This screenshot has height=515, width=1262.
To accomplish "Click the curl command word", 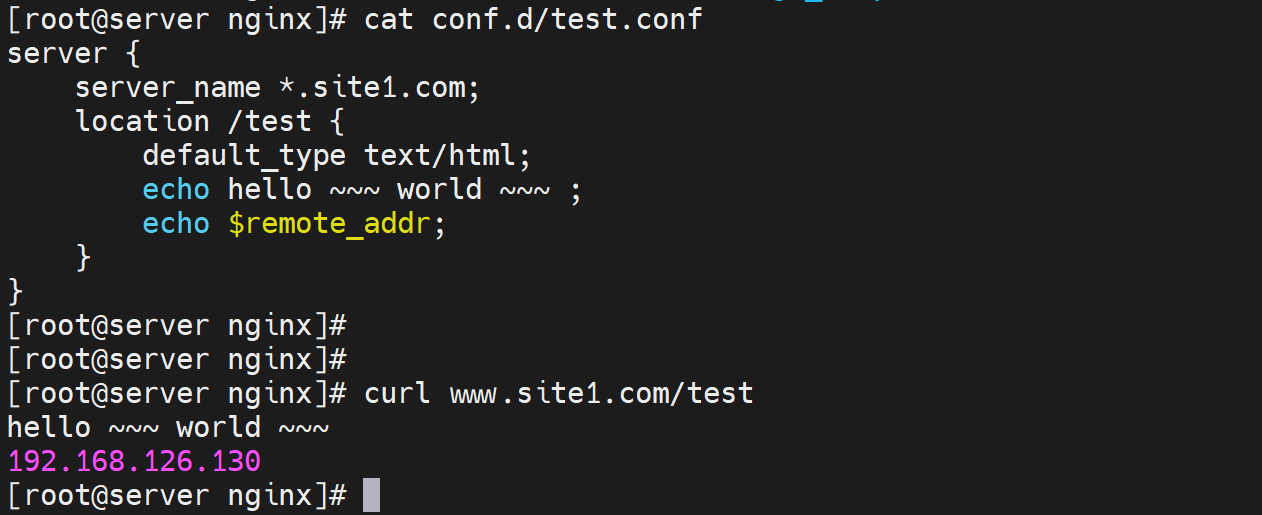I will [397, 393].
